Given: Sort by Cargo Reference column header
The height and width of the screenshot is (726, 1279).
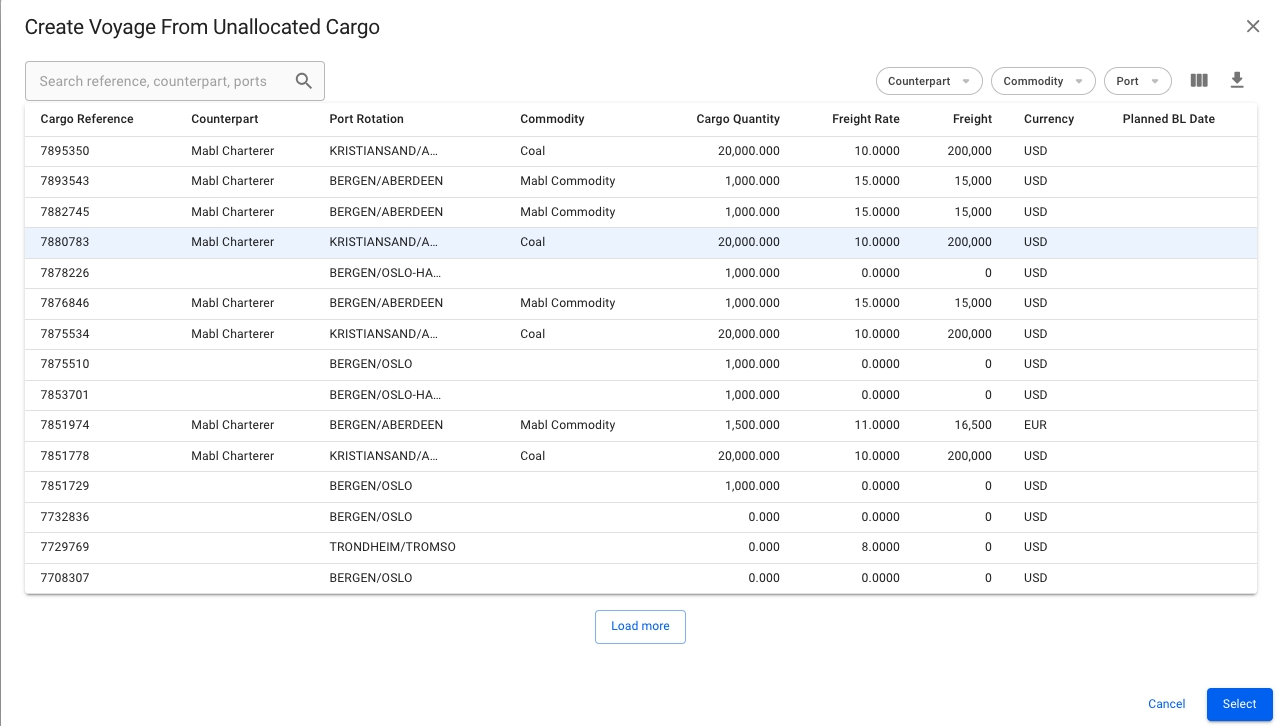Looking at the screenshot, I should click(87, 119).
